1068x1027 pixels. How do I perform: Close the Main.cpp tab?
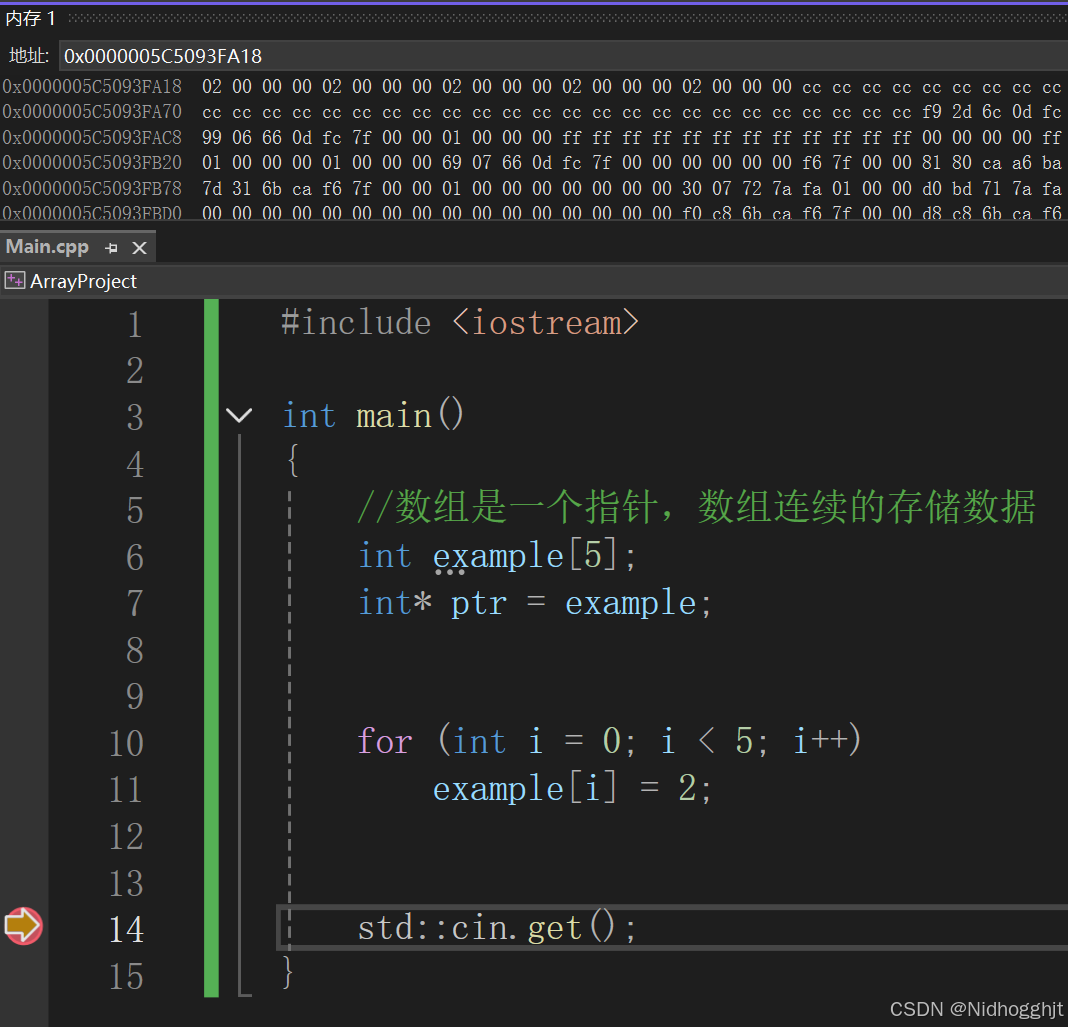click(x=140, y=248)
